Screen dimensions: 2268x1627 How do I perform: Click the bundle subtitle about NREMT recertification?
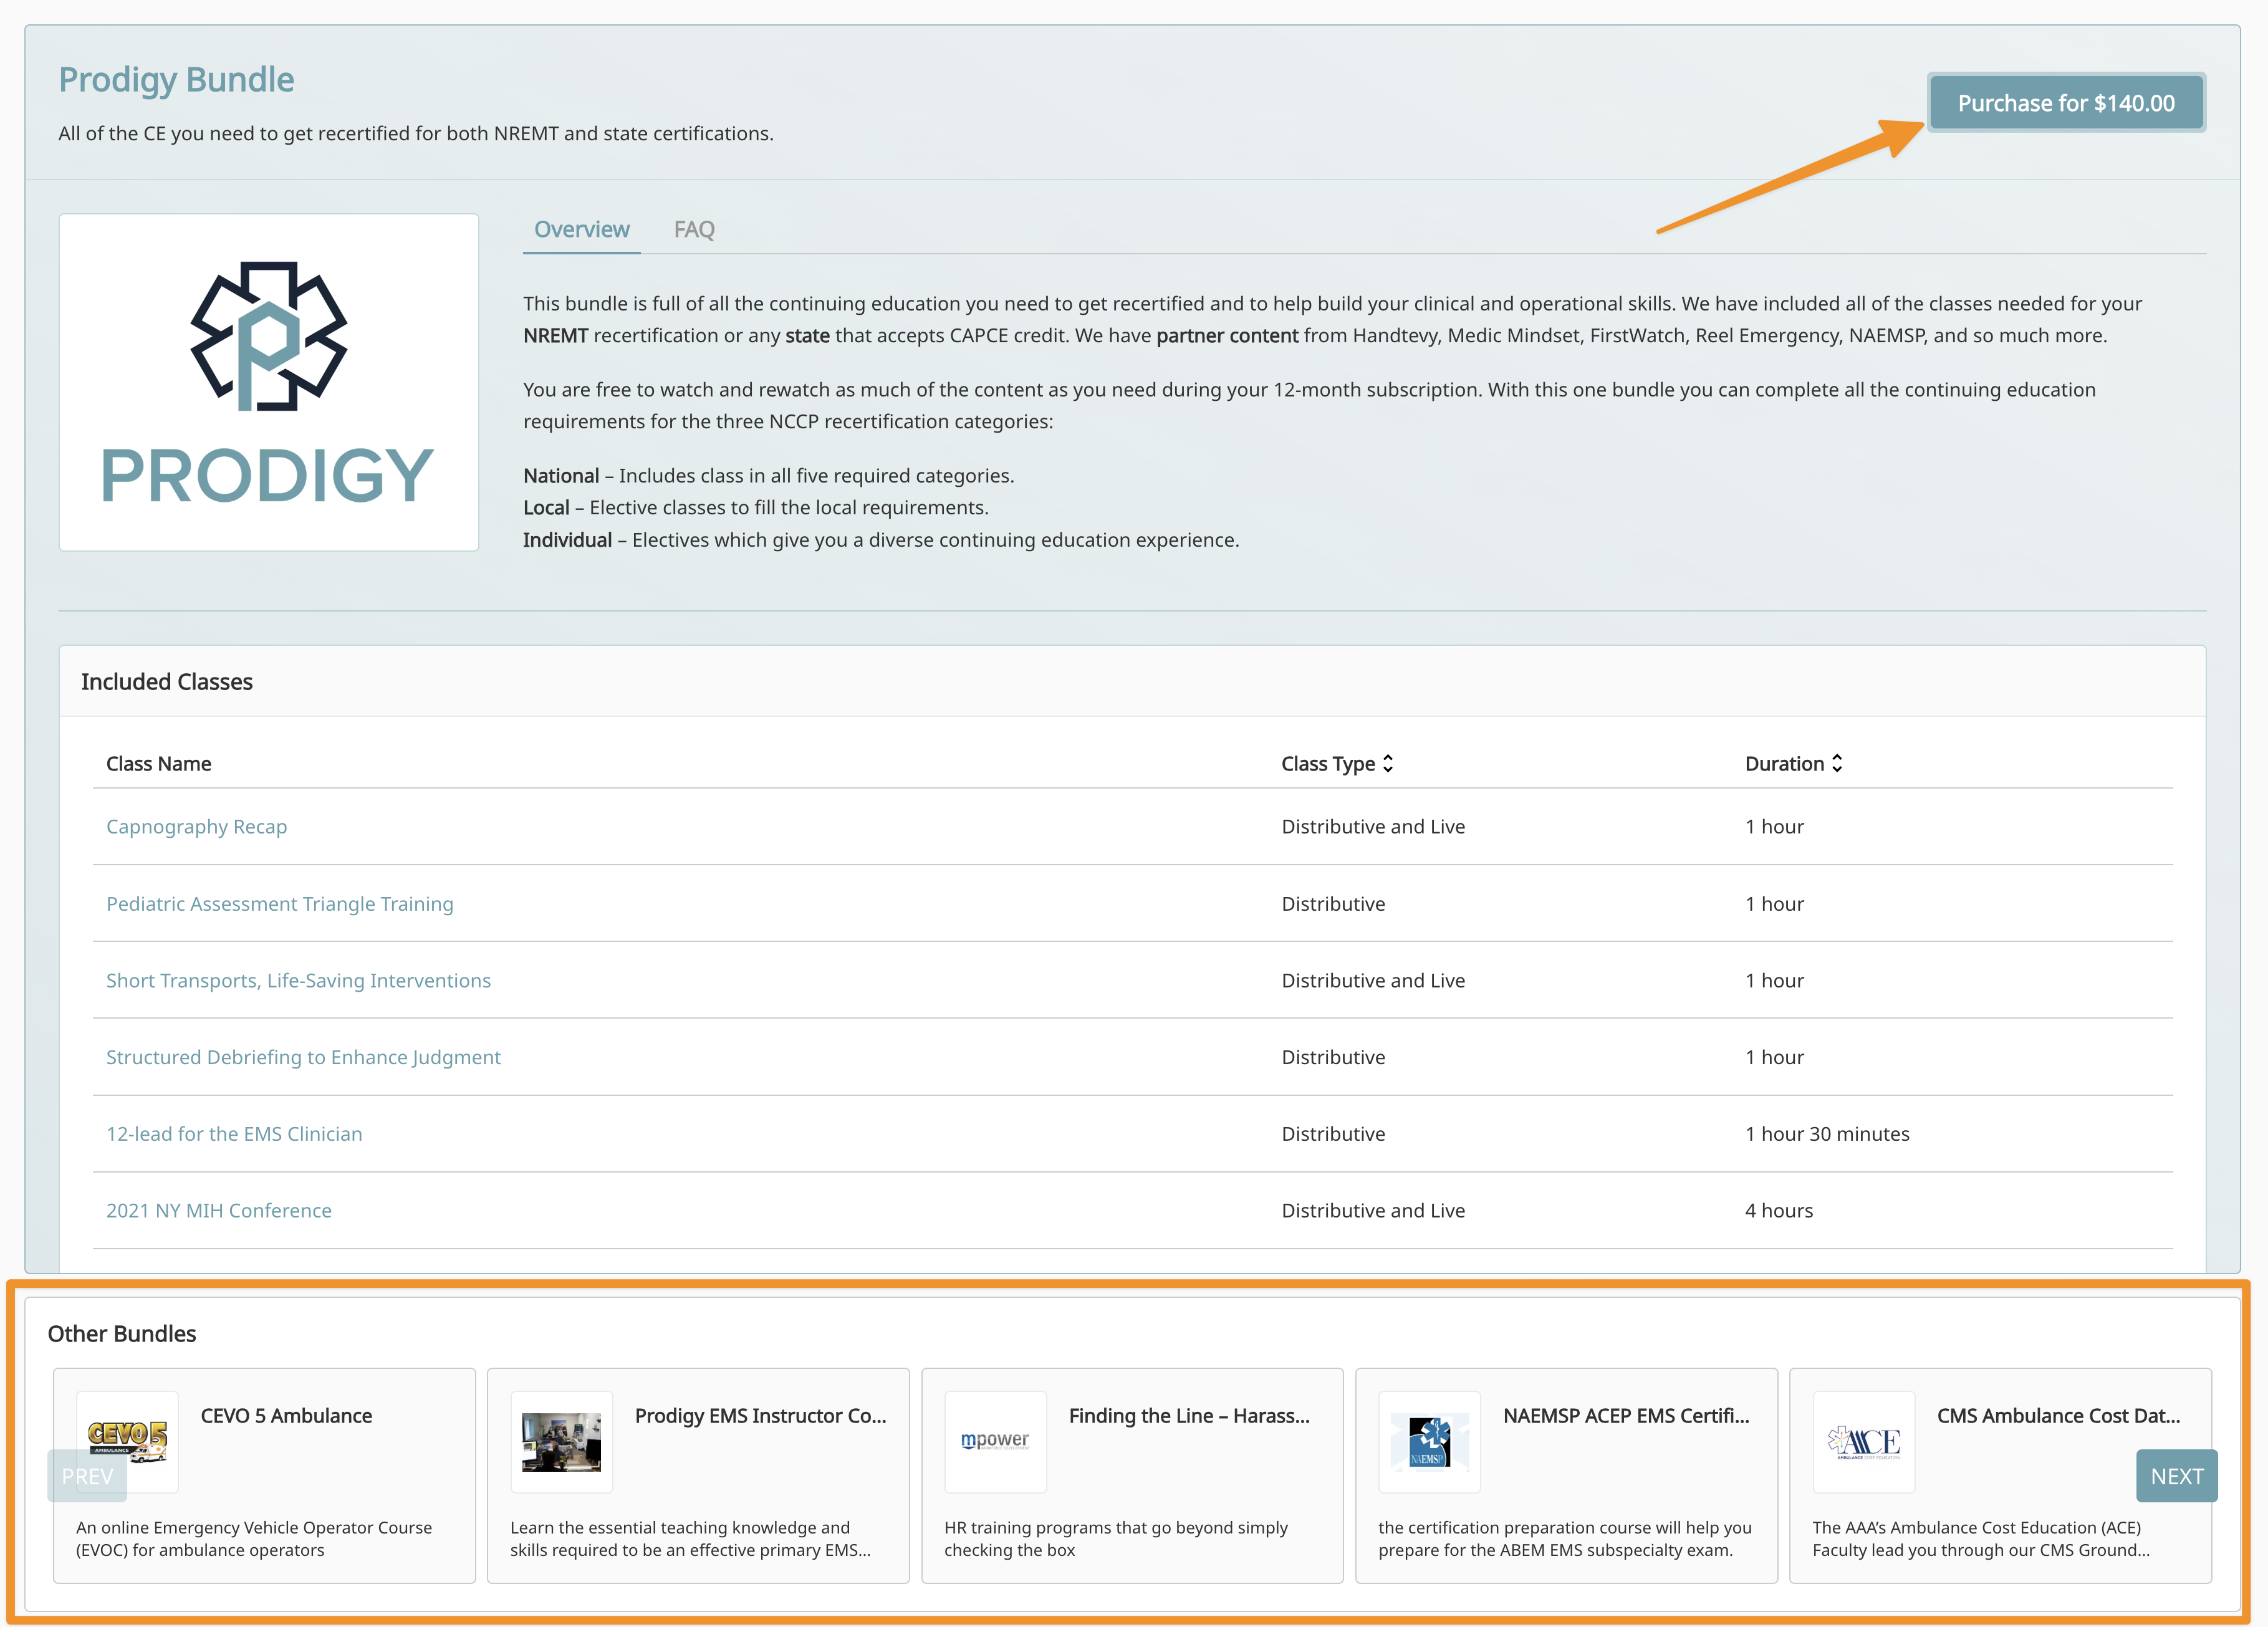pos(416,134)
